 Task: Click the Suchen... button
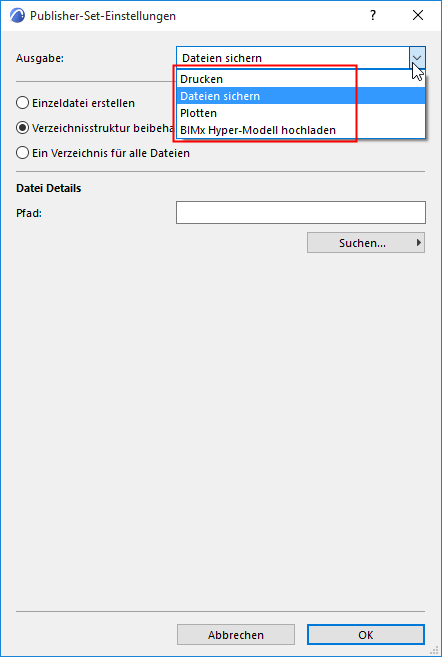(x=362, y=243)
